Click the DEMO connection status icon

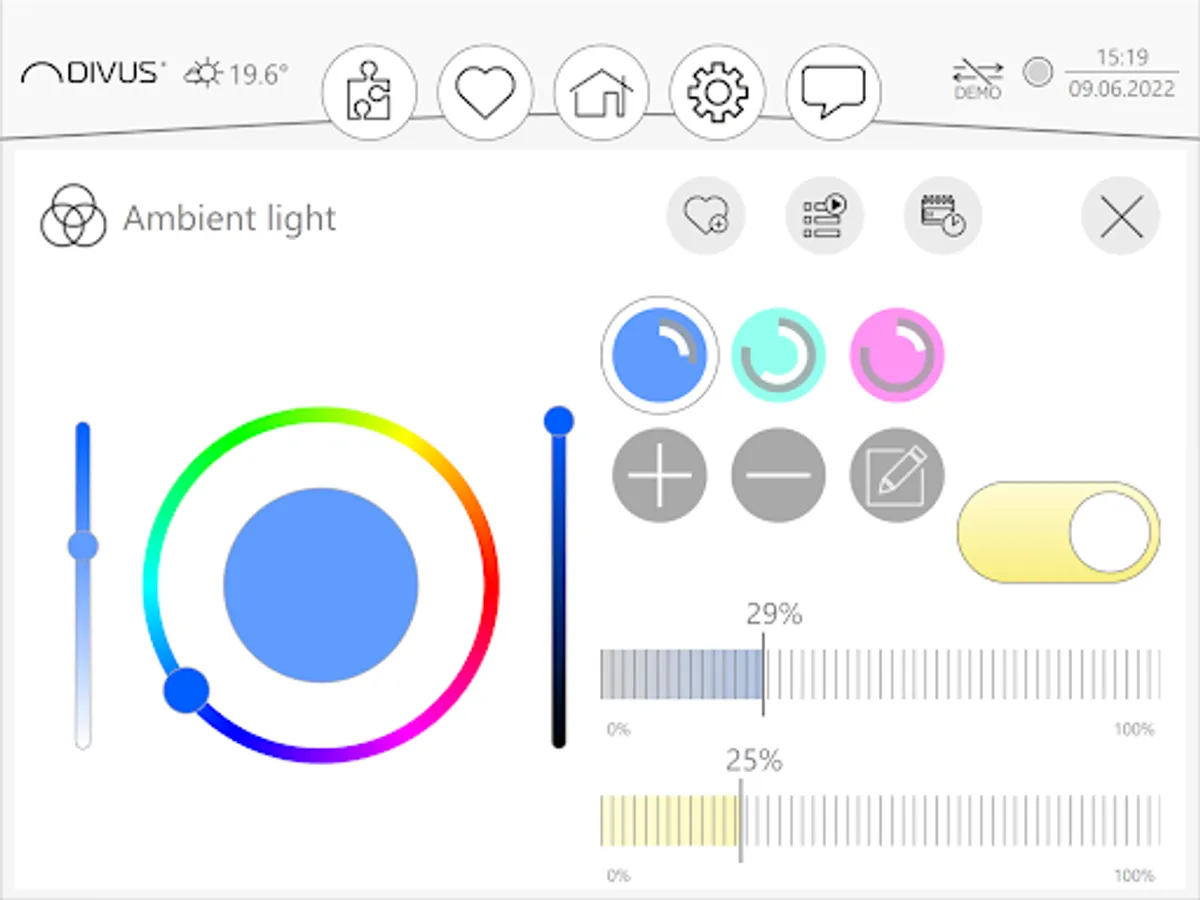click(x=977, y=78)
